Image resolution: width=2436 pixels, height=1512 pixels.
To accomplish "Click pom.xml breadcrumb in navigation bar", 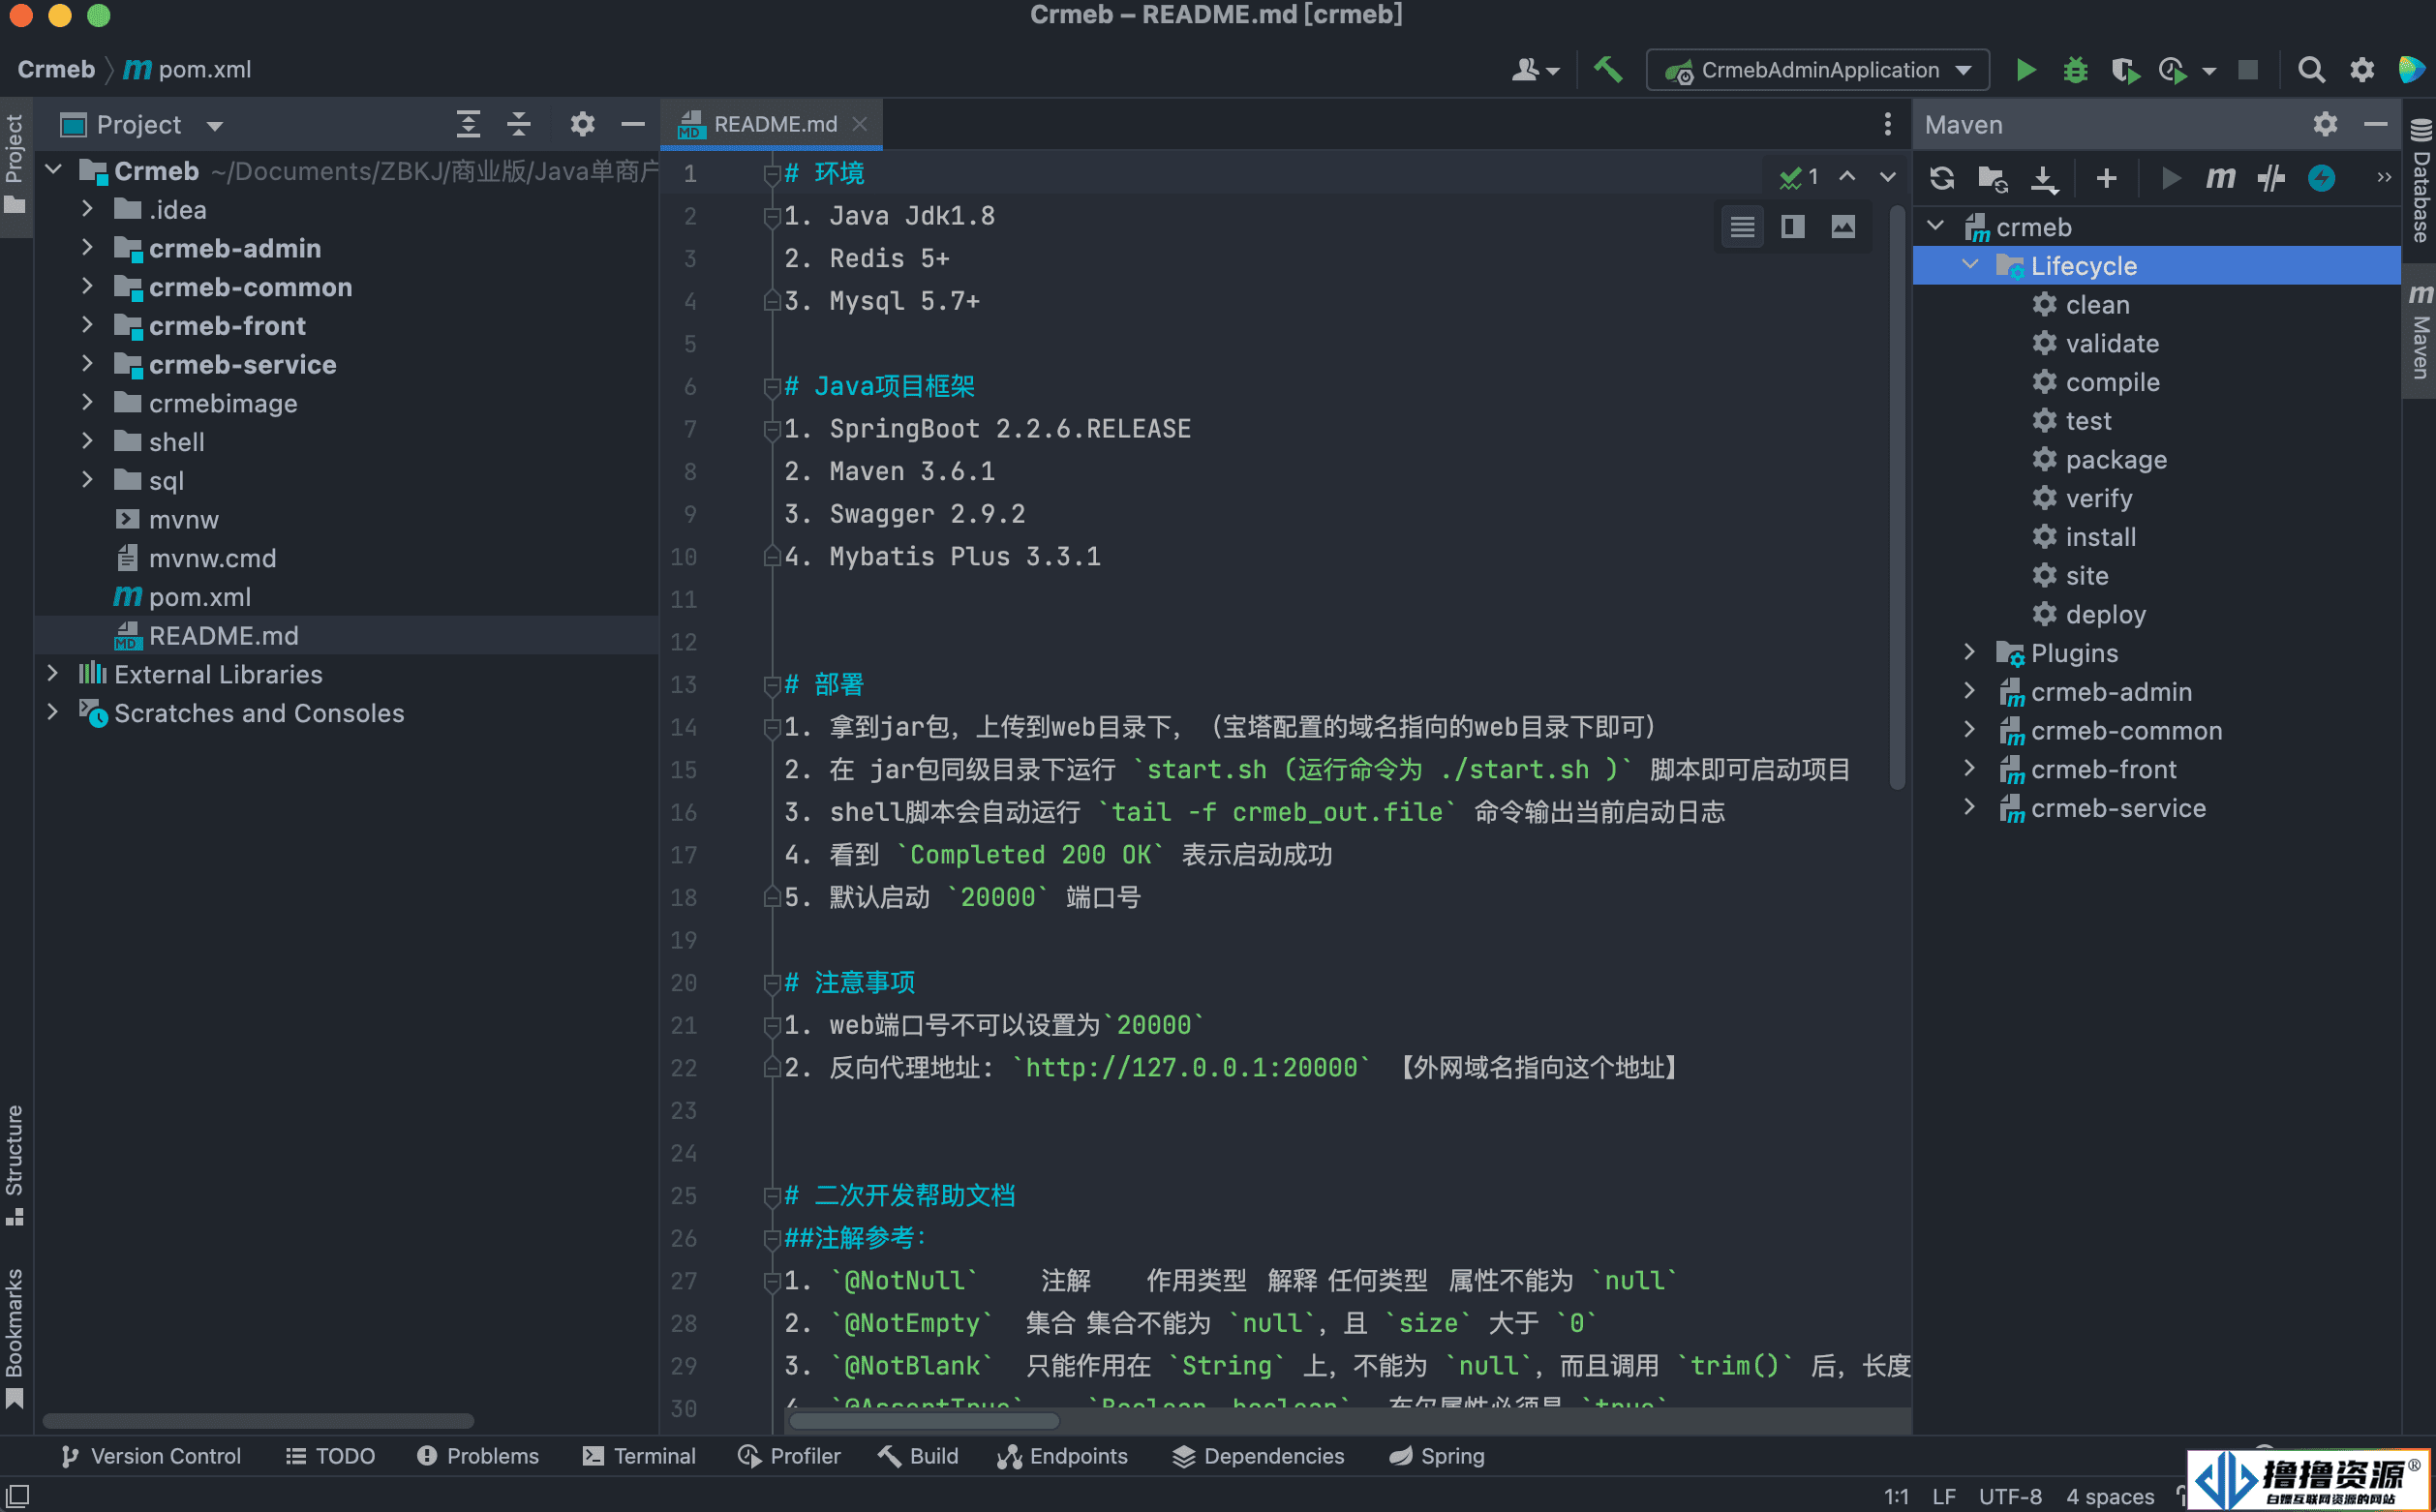I will pyautogui.click(x=187, y=70).
